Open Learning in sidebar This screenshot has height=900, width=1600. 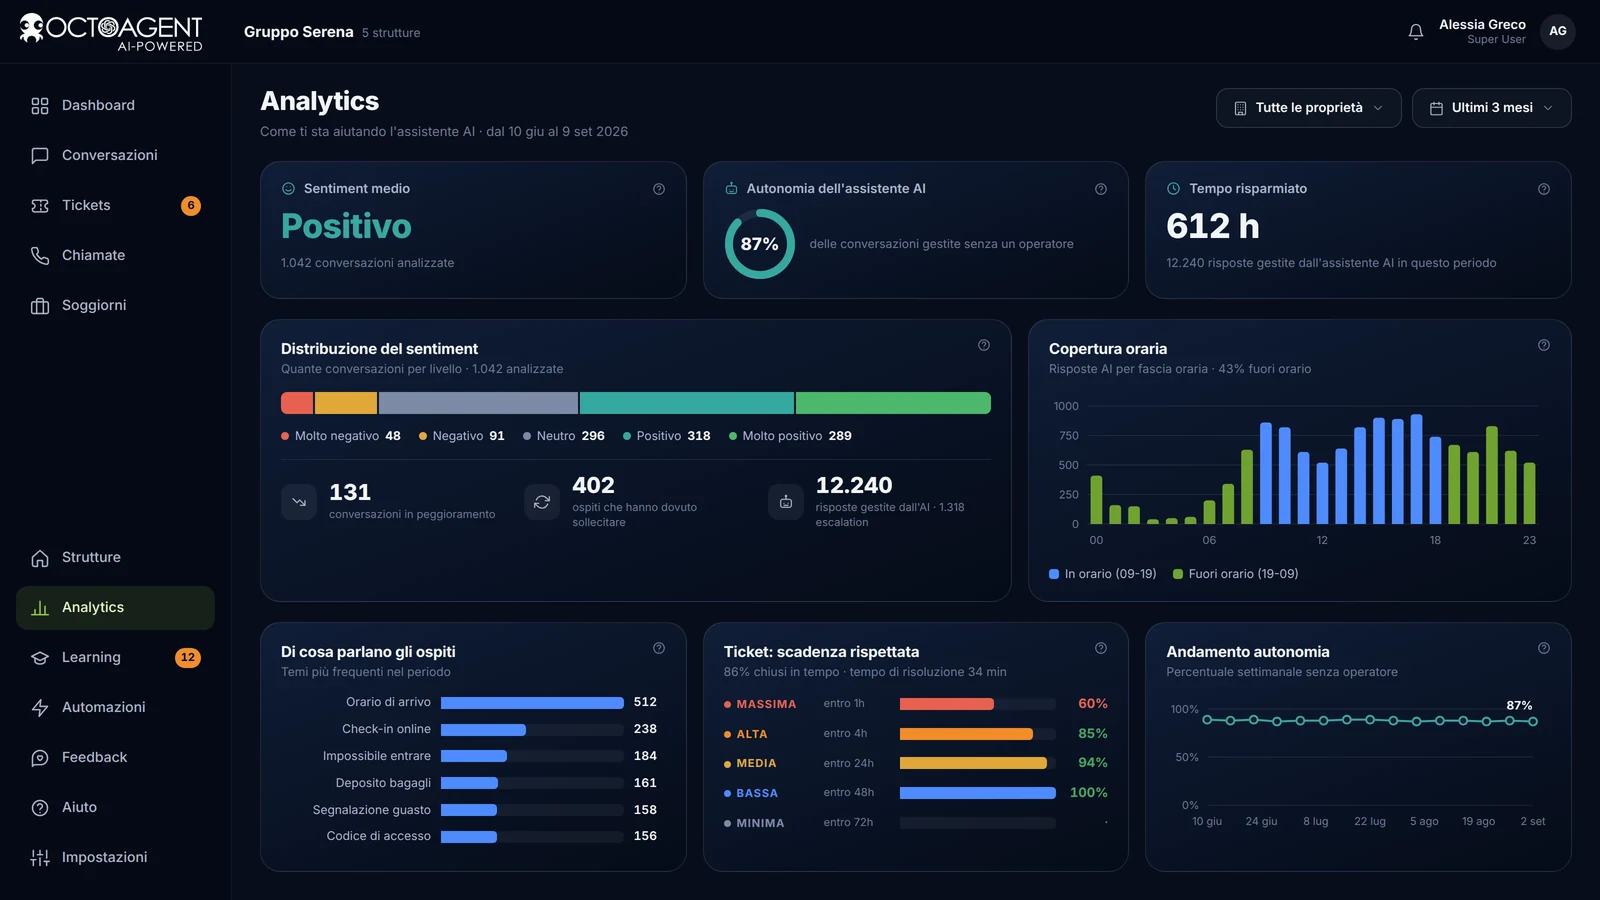pyautogui.click(x=115, y=658)
